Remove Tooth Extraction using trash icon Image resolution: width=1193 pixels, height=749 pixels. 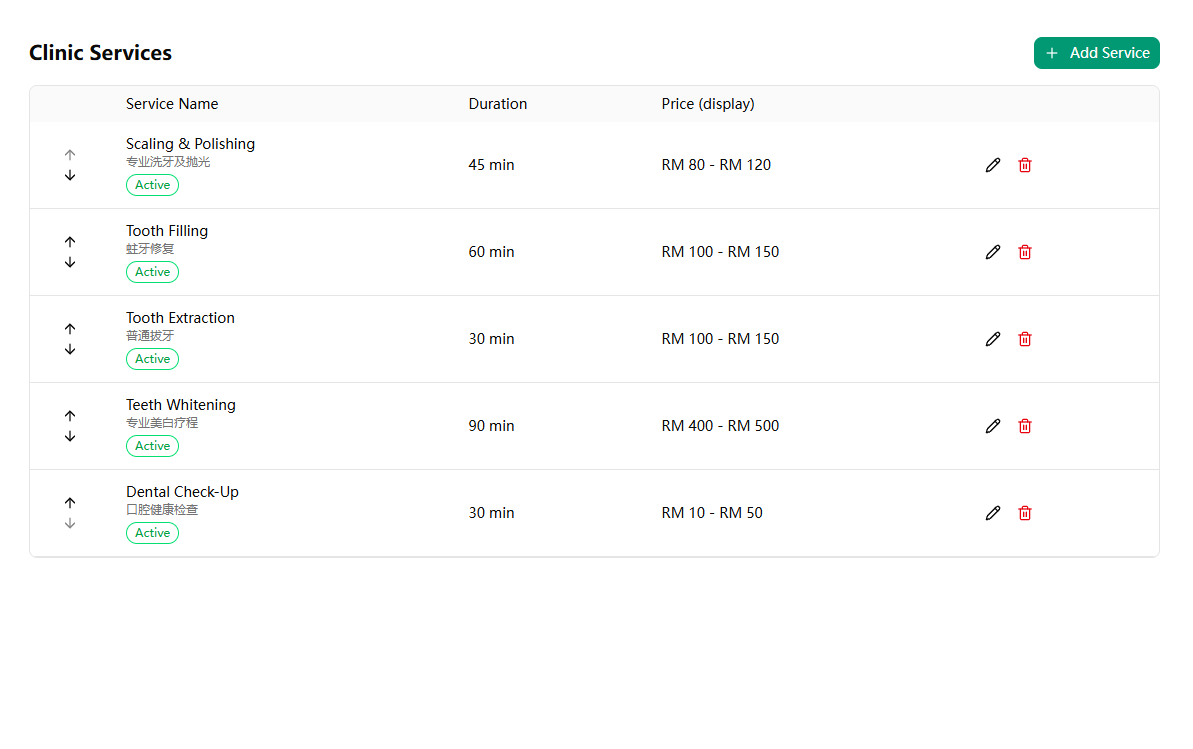(1024, 339)
